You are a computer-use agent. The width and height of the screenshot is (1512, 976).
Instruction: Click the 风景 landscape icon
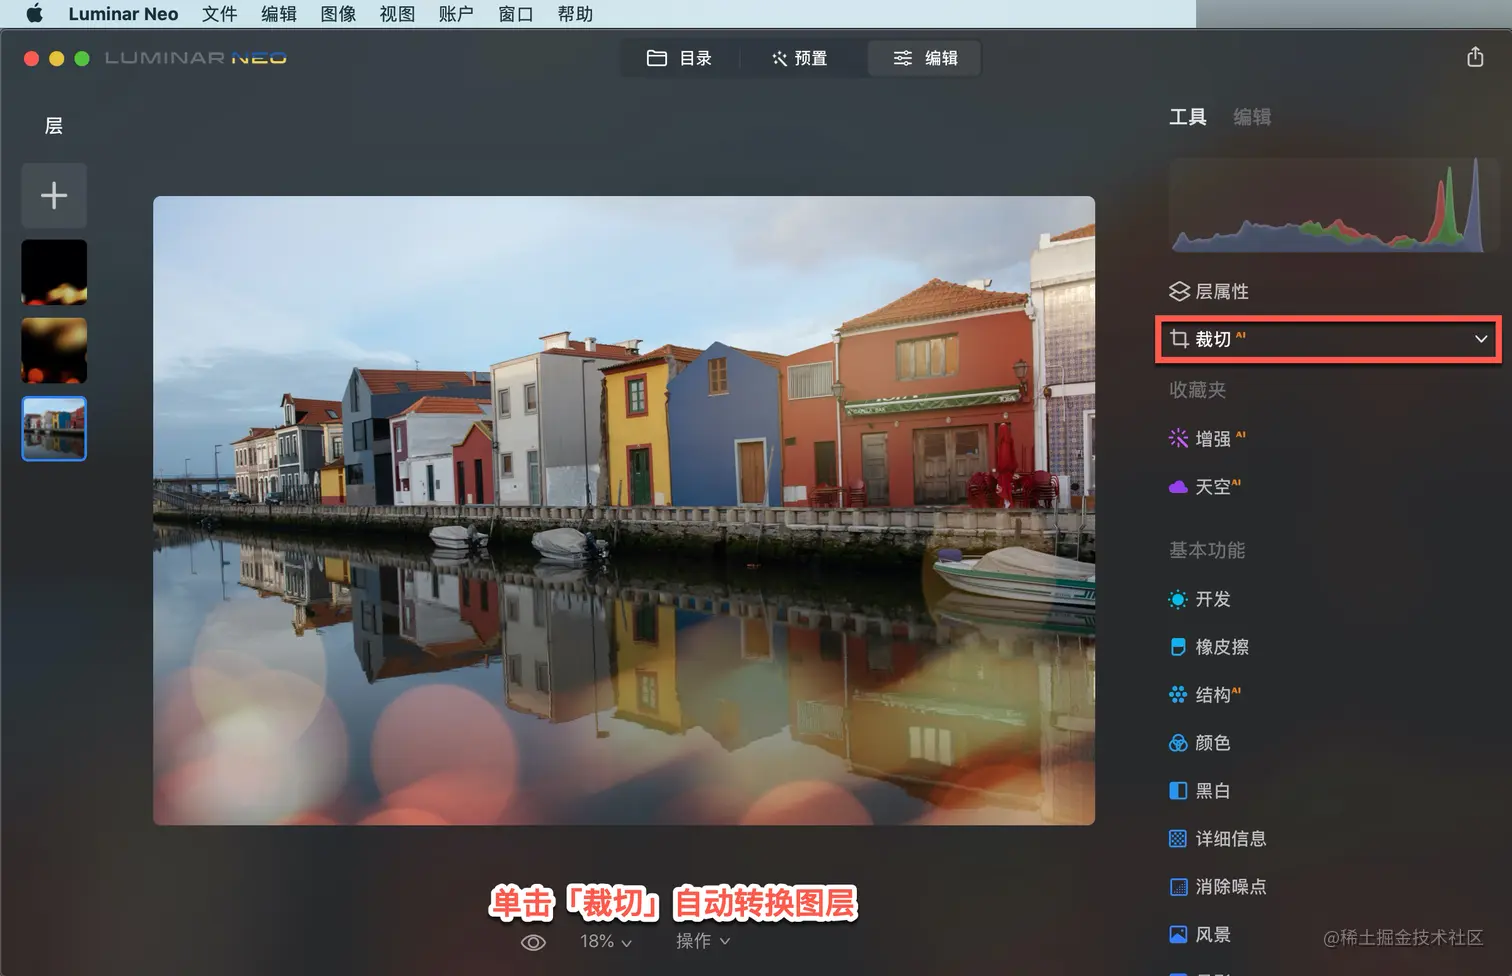pyautogui.click(x=1179, y=935)
